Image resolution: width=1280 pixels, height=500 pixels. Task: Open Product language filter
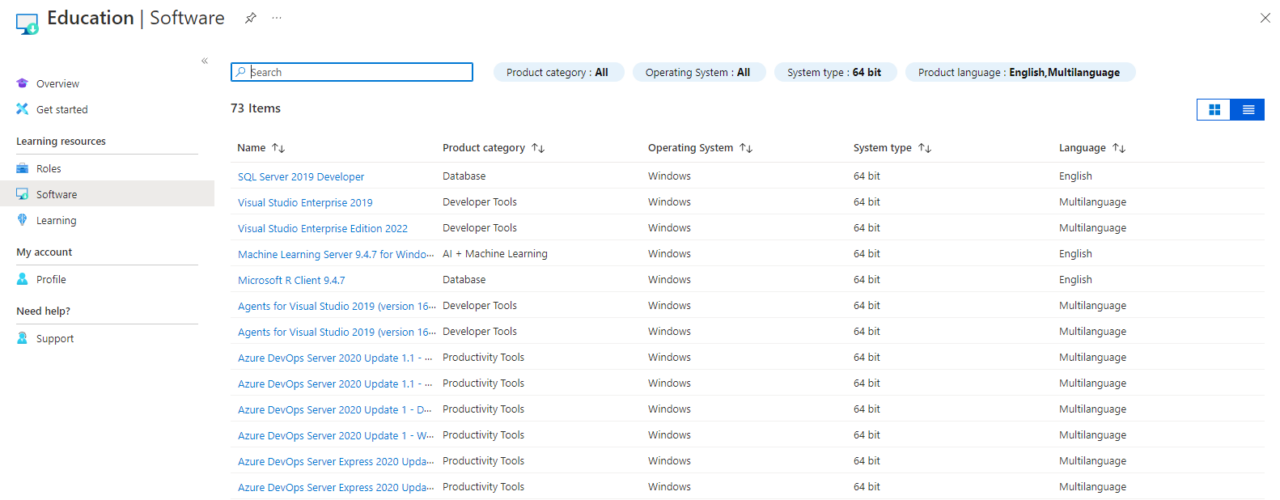click(x=1020, y=72)
